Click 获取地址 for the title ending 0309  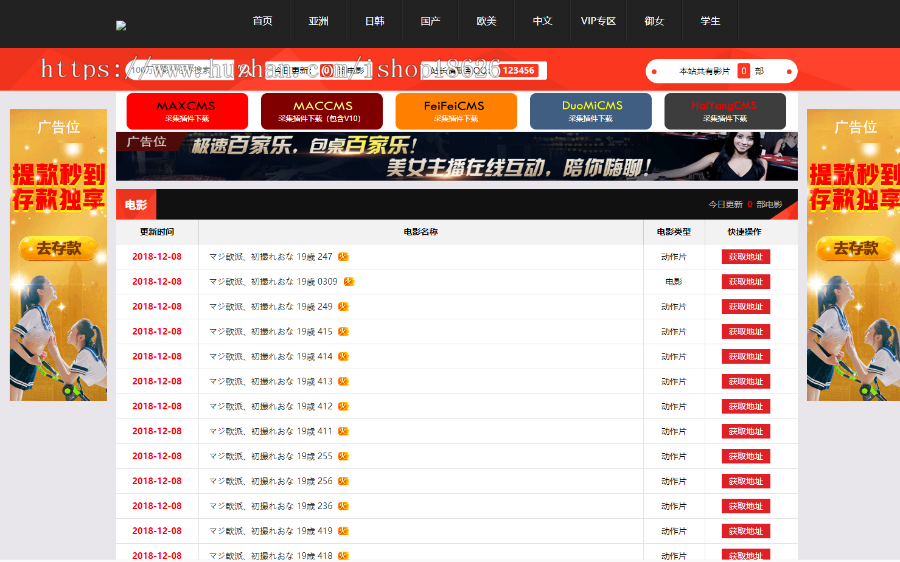click(746, 281)
